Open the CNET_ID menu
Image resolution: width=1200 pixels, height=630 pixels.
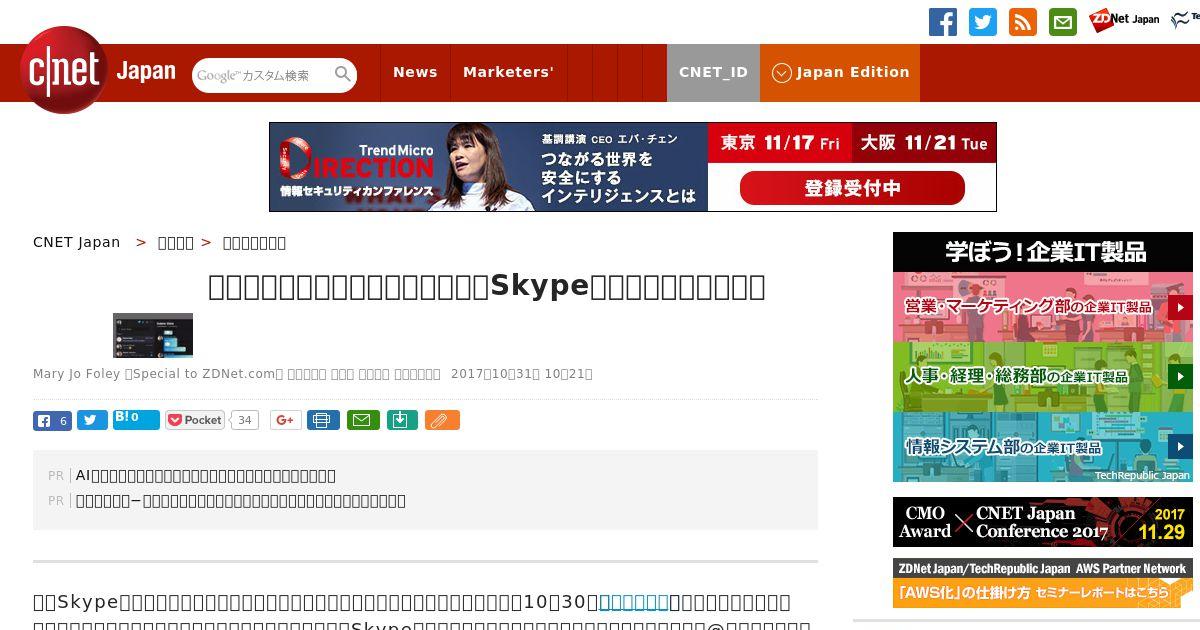(x=713, y=73)
